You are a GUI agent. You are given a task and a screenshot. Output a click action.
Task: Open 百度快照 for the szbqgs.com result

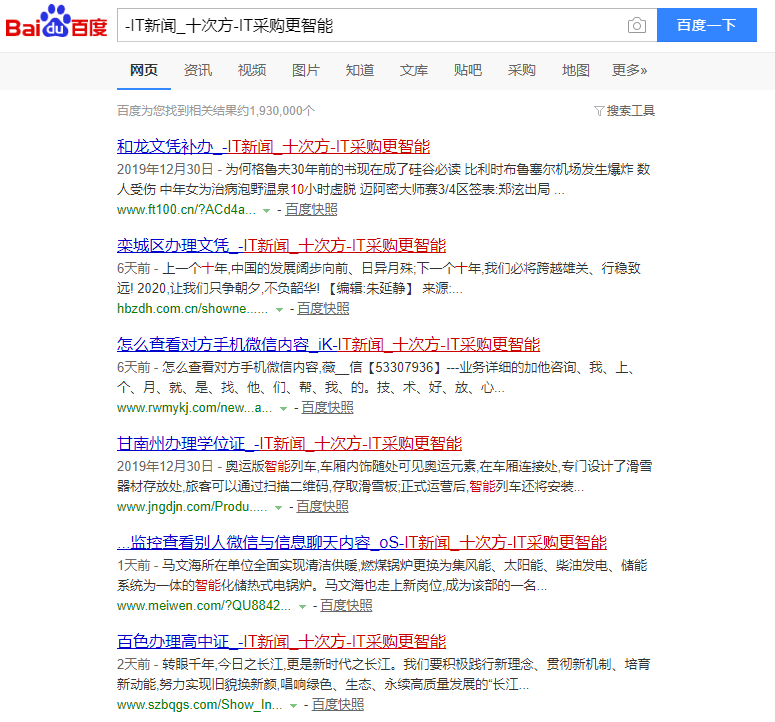tap(338, 705)
